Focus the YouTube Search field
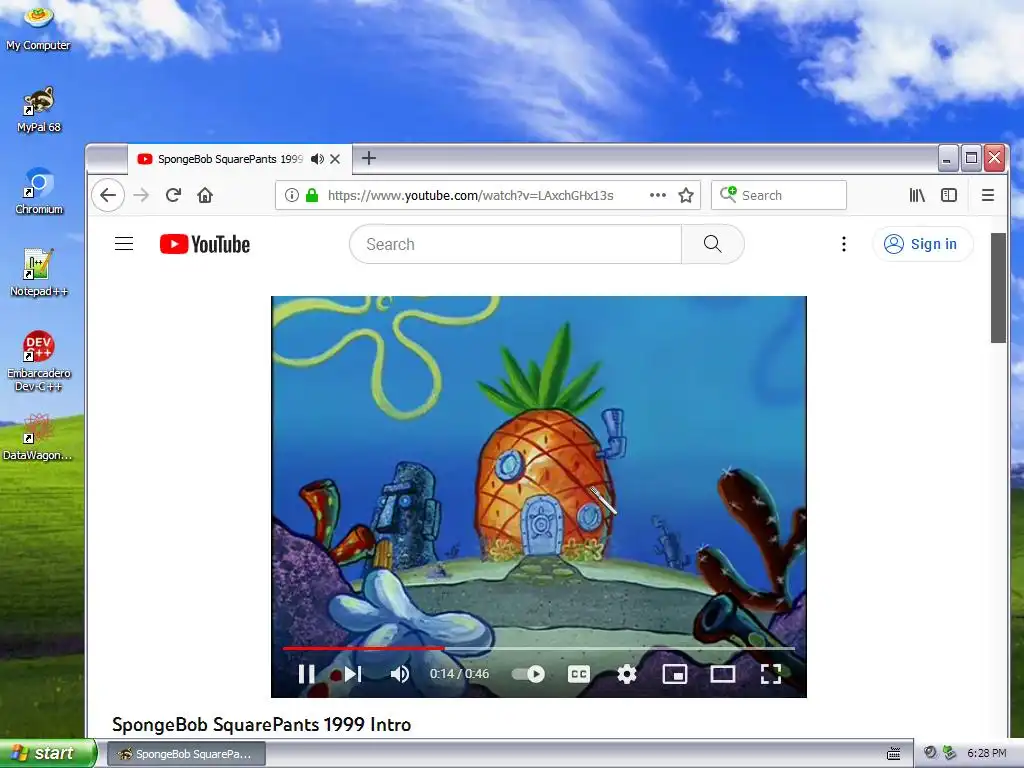The height and width of the screenshot is (768, 1024). 516,244
